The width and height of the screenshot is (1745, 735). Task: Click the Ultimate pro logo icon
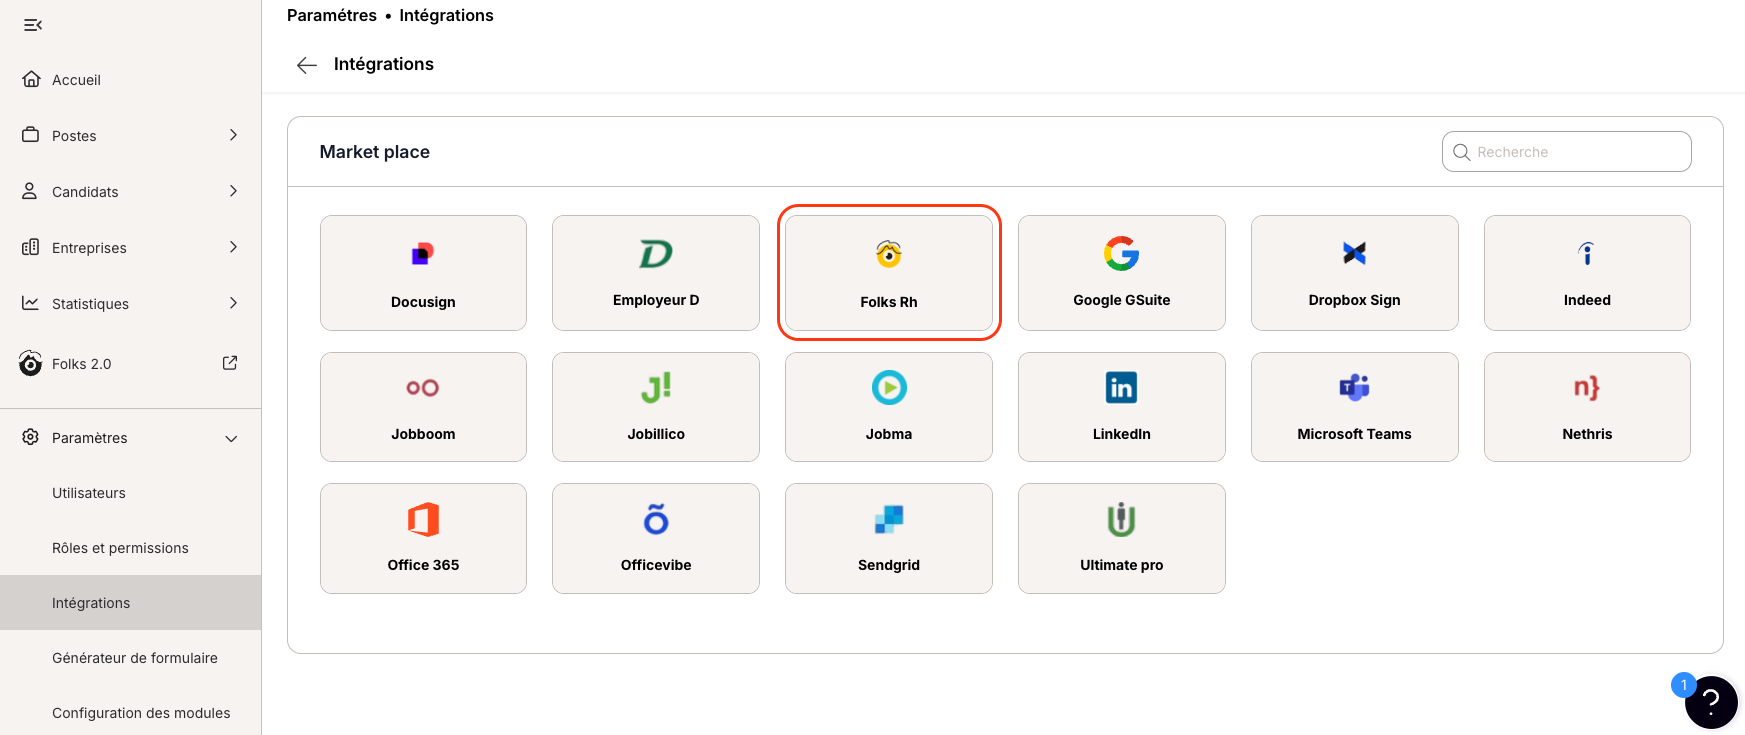pos(1122,520)
